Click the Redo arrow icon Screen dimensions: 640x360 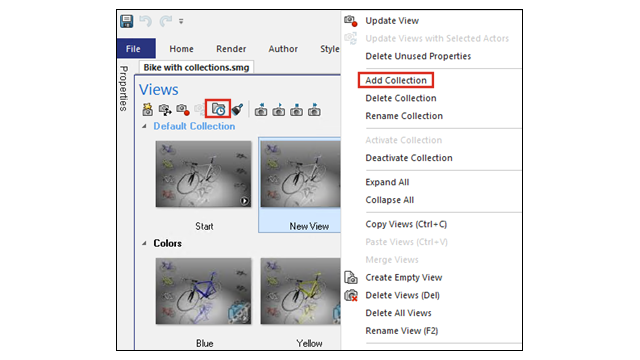coord(165,21)
